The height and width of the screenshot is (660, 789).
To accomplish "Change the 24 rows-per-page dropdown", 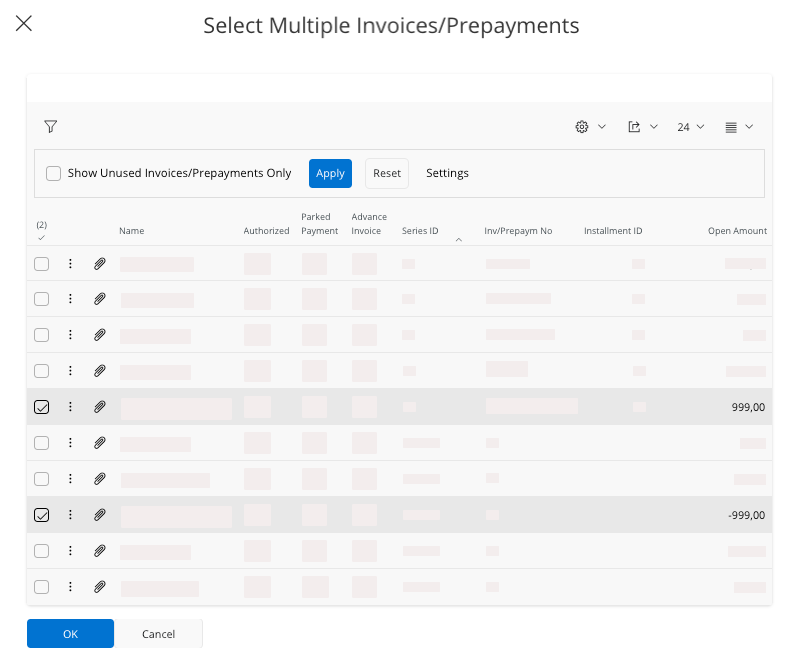I will pyautogui.click(x=690, y=127).
